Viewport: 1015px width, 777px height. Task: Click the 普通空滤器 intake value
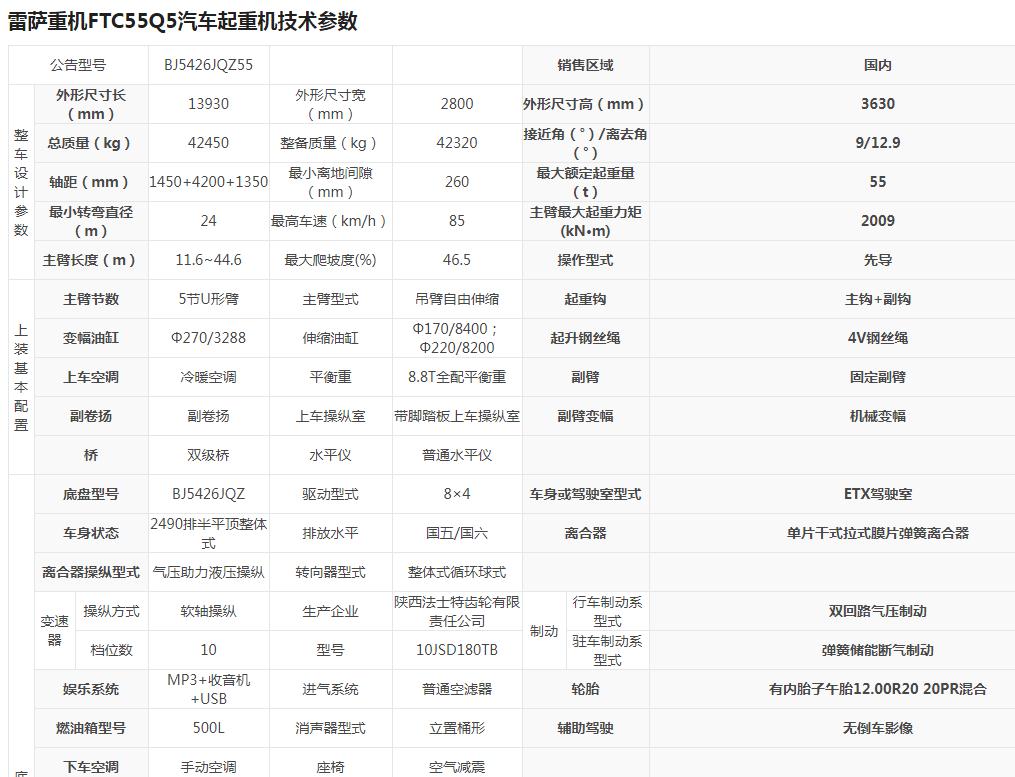click(457, 689)
